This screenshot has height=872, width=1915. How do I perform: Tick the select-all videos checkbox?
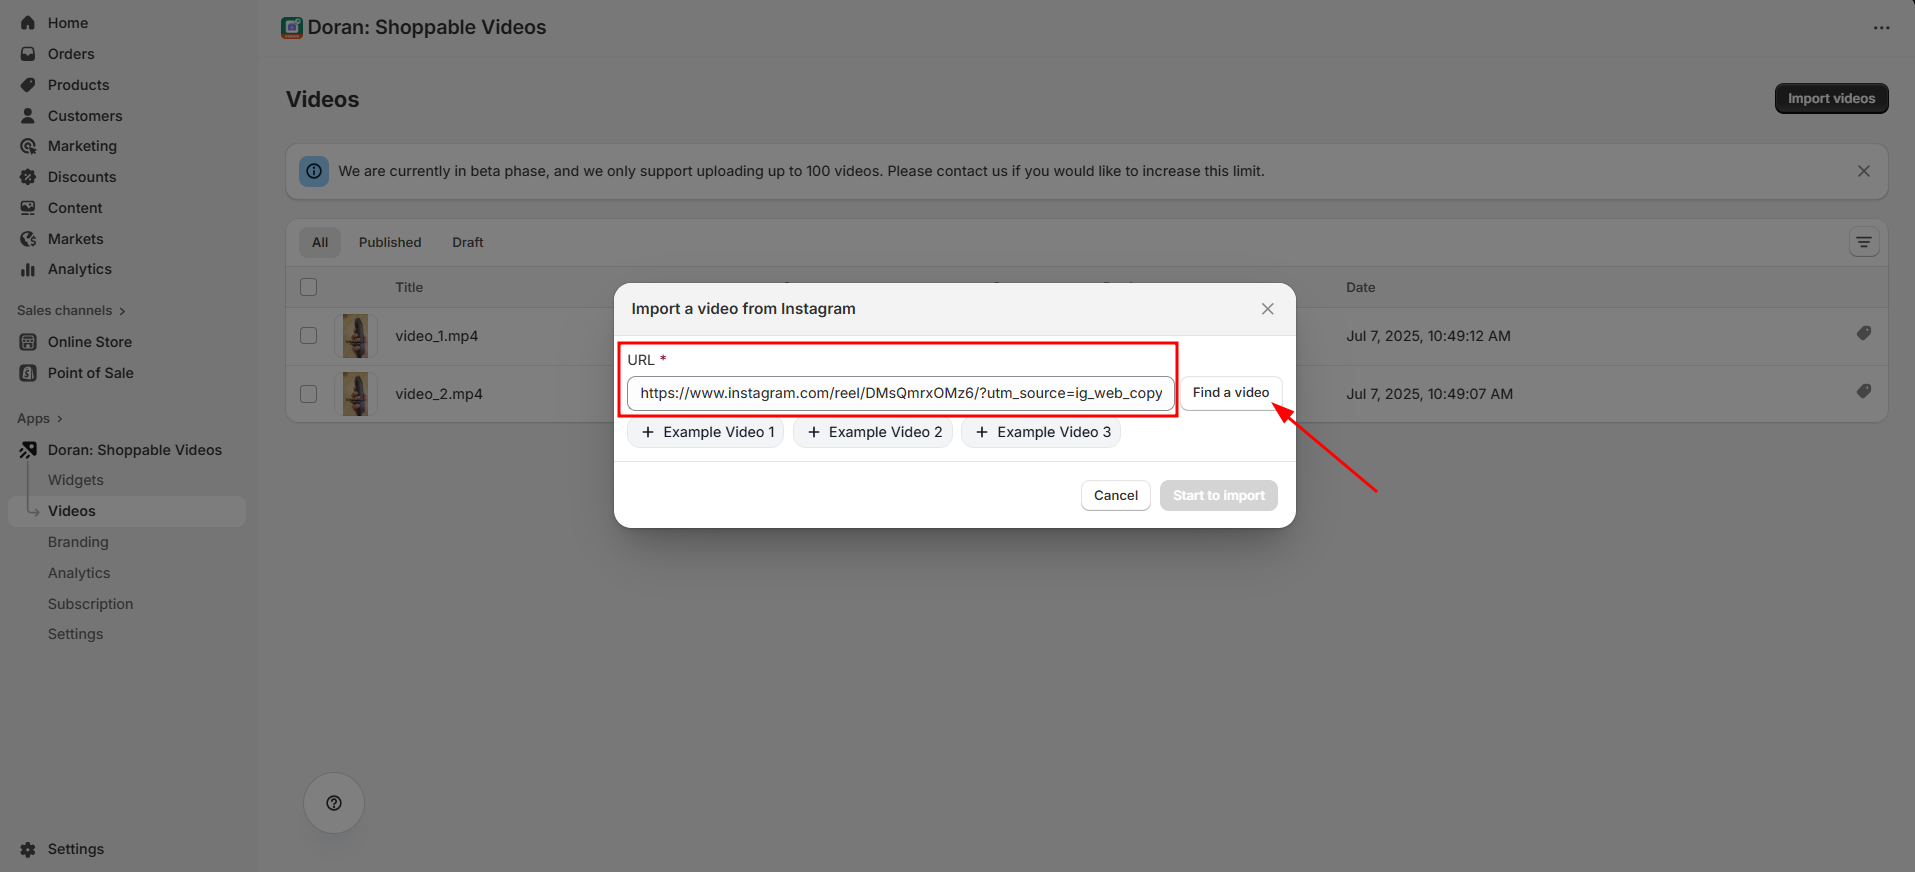click(x=309, y=287)
